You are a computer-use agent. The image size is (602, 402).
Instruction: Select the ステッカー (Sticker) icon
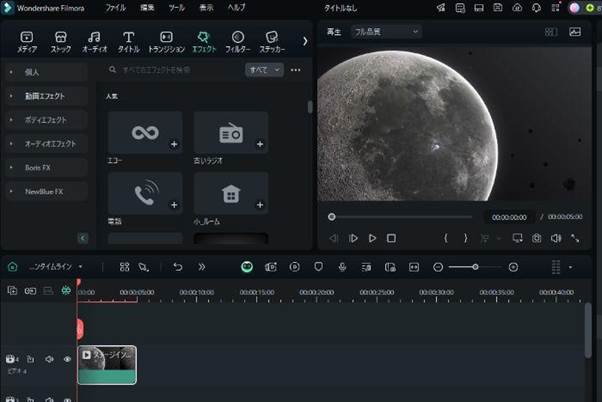(273, 41)
